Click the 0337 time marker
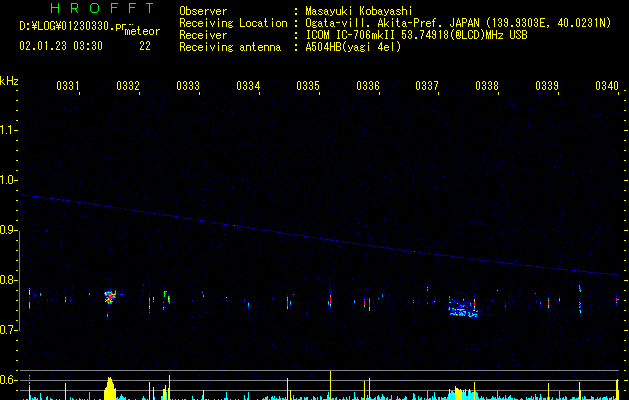This screenshot has width=629, height=400. click(427, 86)
